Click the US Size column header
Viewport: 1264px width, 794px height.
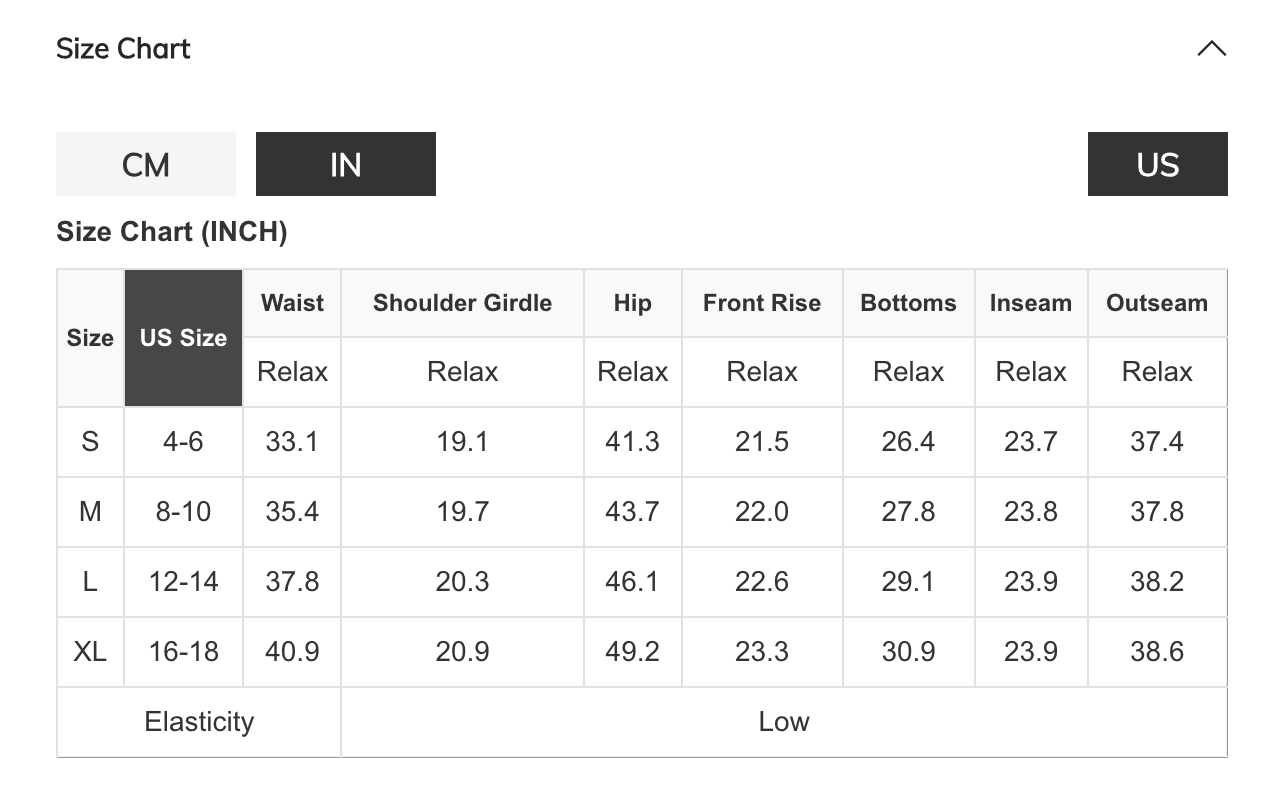pyautogui.click(x=183, y=338)
